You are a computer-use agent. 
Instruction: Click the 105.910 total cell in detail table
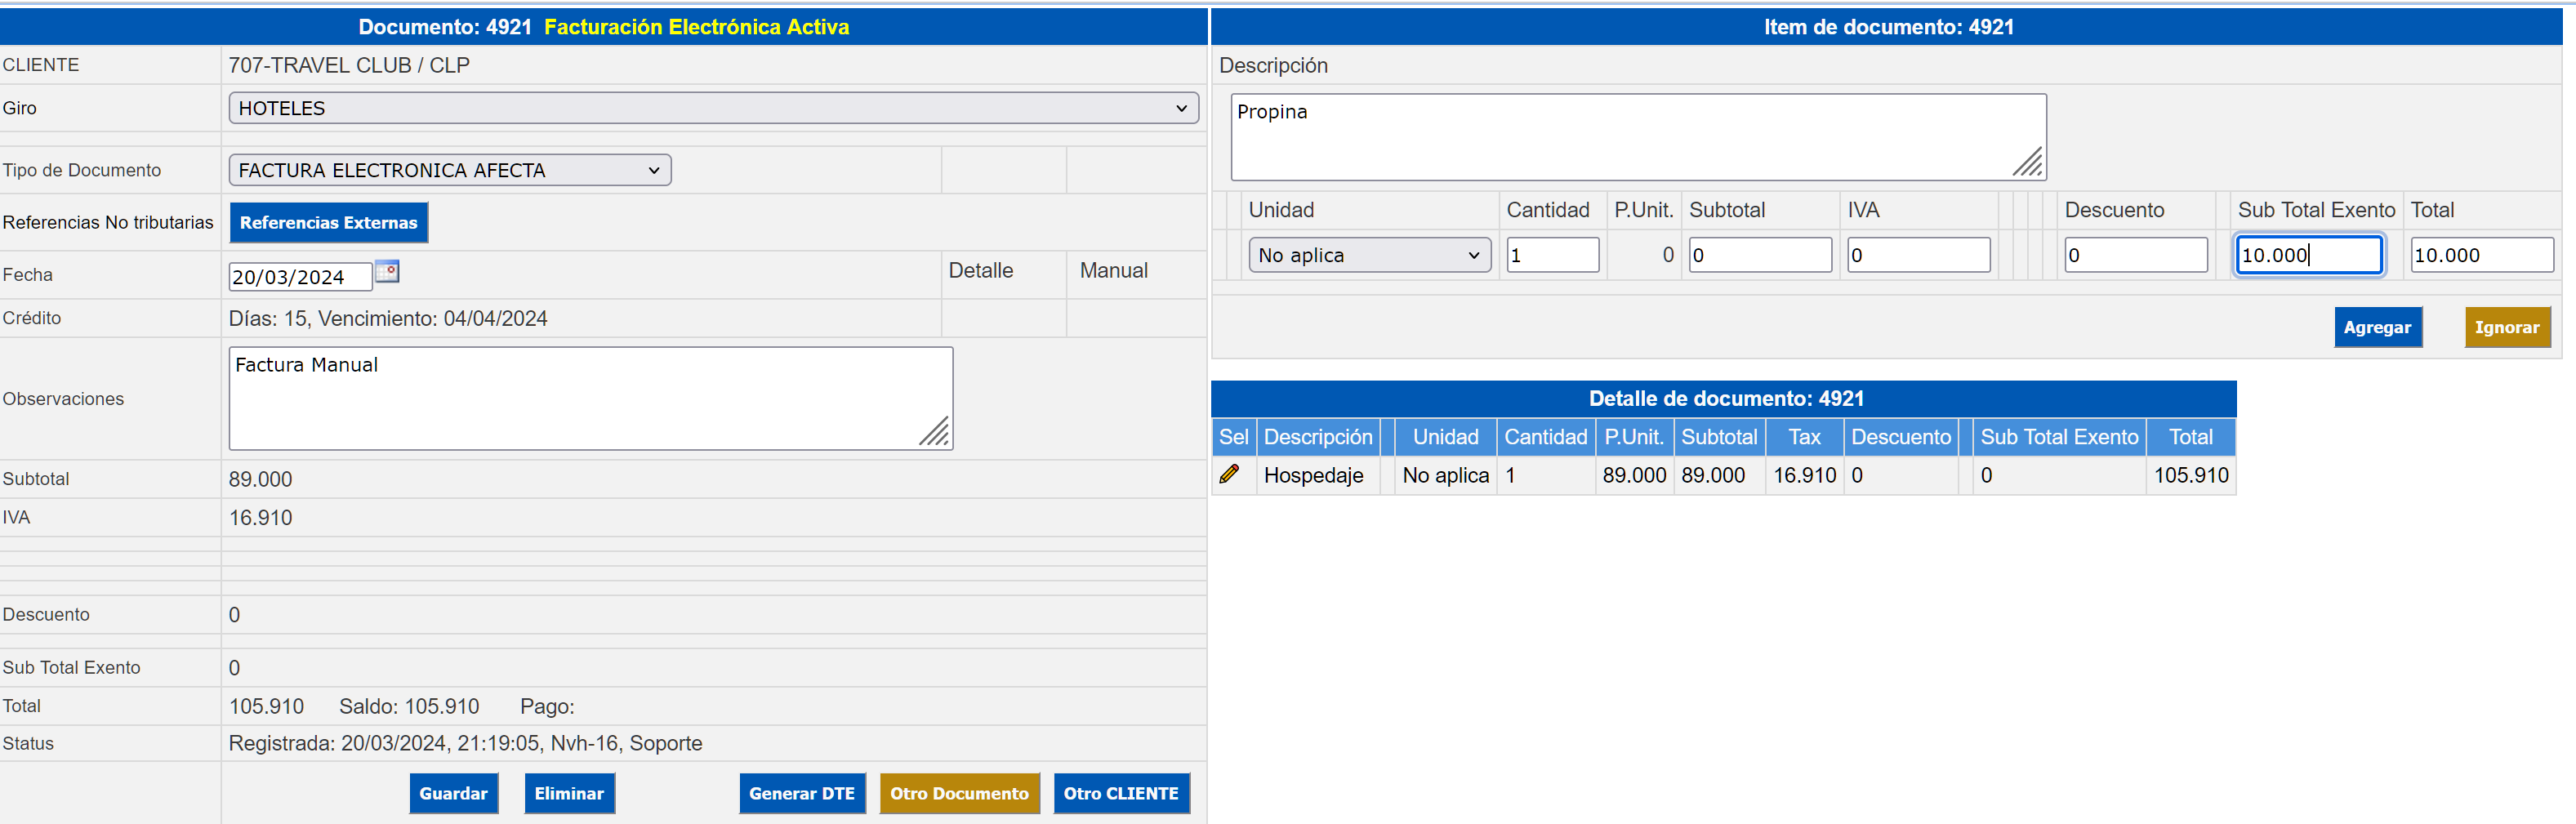point(2191,475)
